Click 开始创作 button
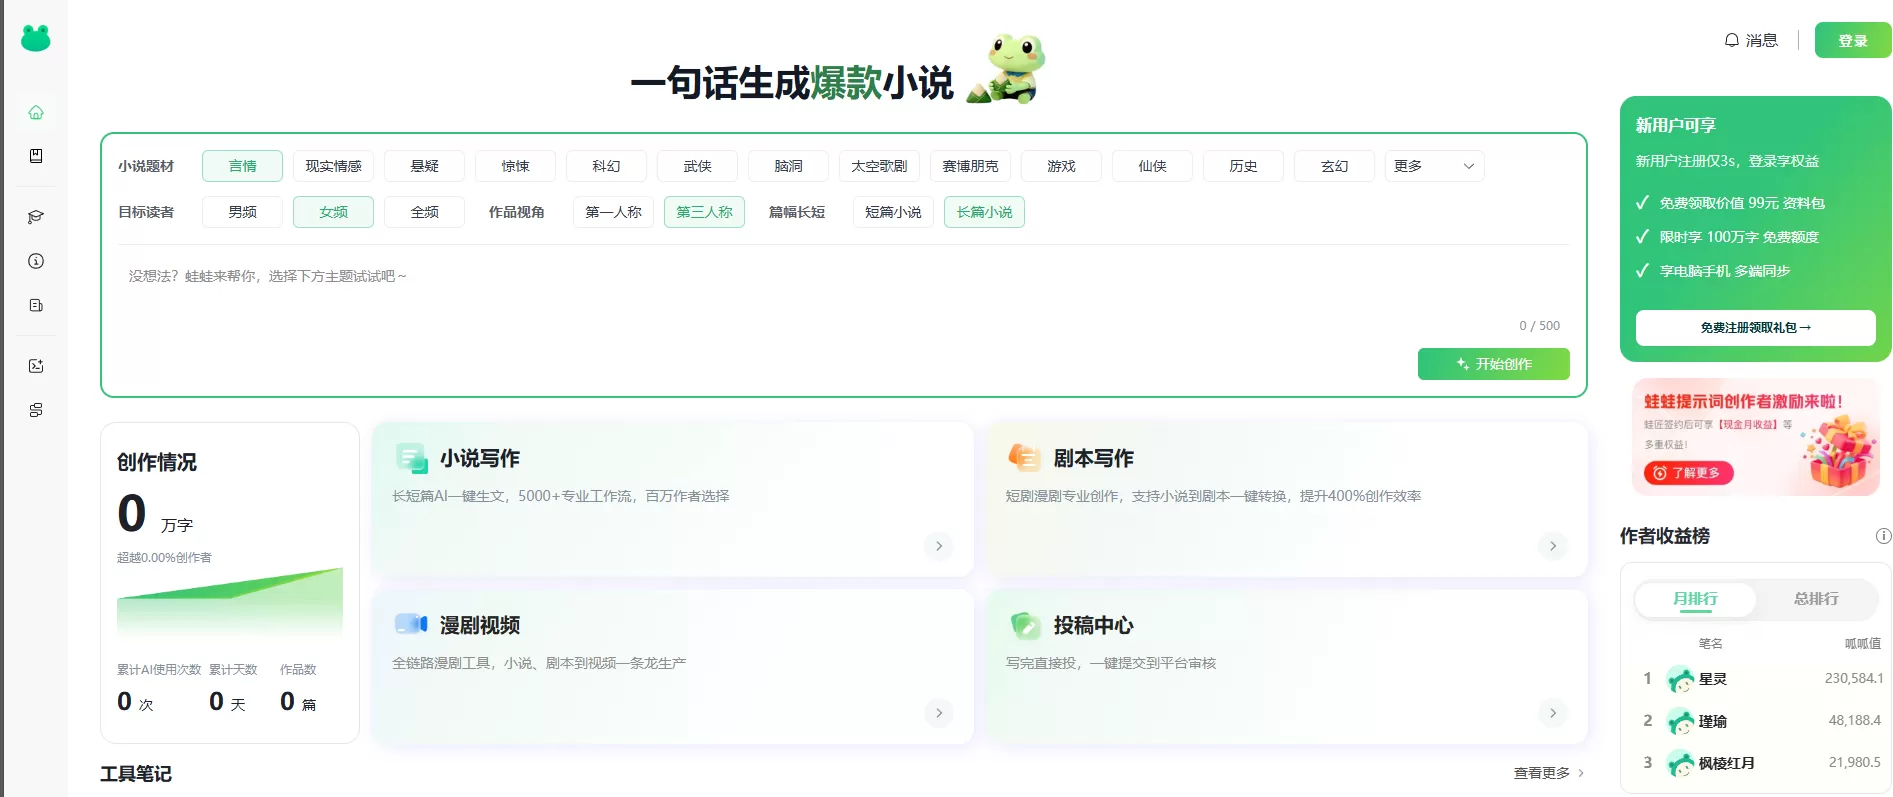The image size is (1893, 797). click(1493, 364)
